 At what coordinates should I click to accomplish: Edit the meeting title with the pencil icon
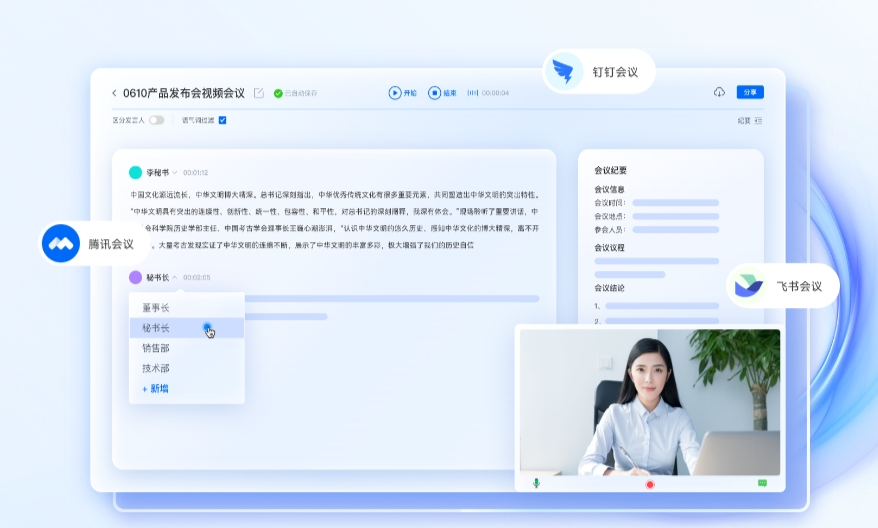pyautogui.click(x=259, y=93)
